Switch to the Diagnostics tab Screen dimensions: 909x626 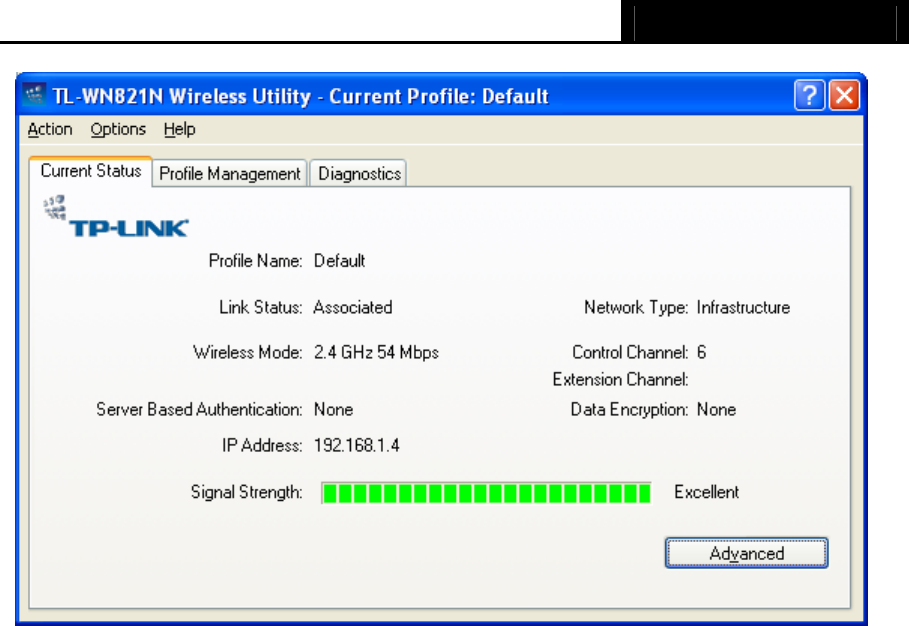(x=359, y=173)
